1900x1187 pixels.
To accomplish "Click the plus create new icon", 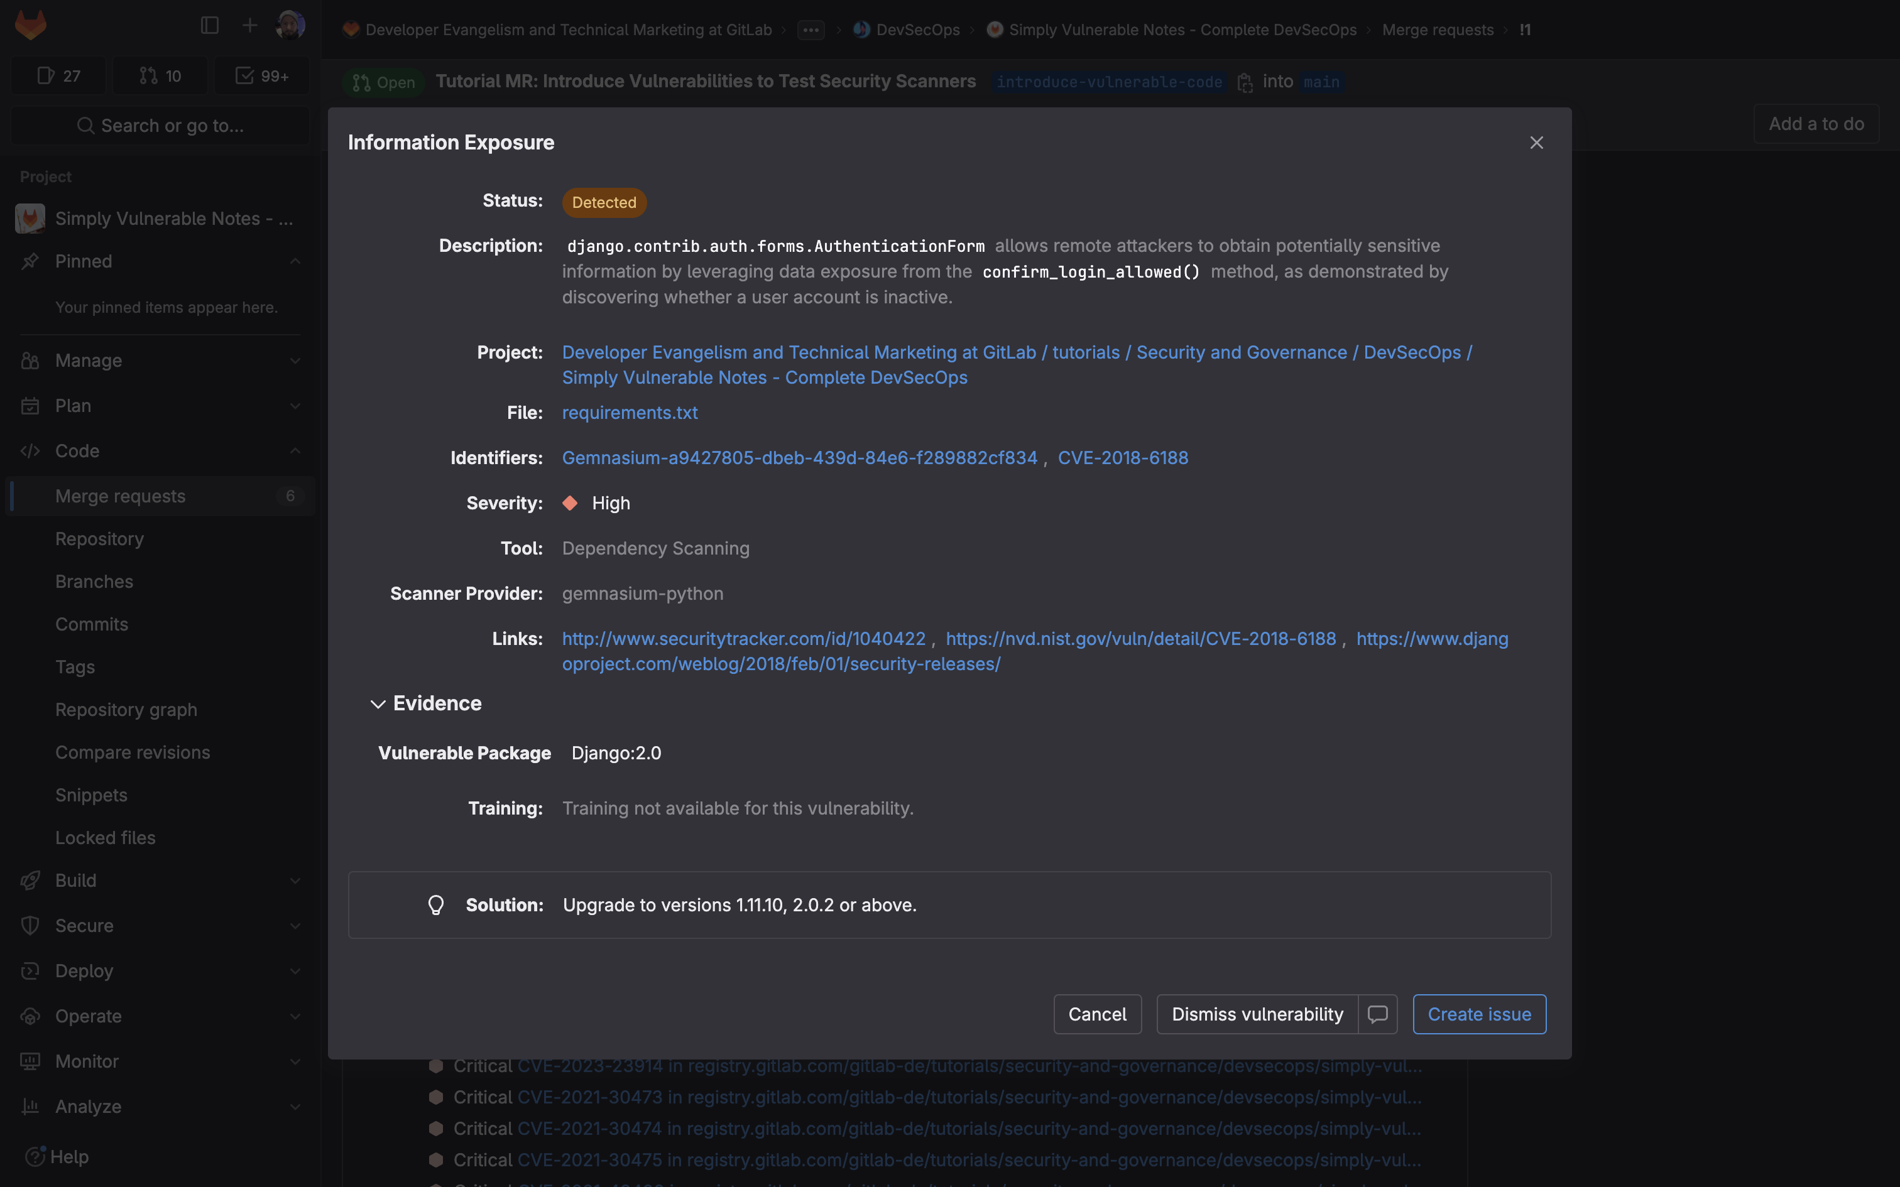I will point(249,25).
